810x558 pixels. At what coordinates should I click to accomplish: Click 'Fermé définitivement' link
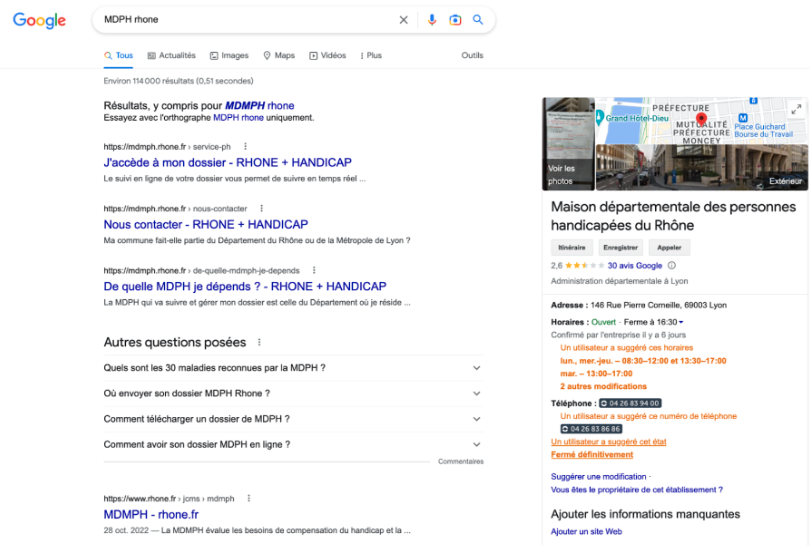592,455
